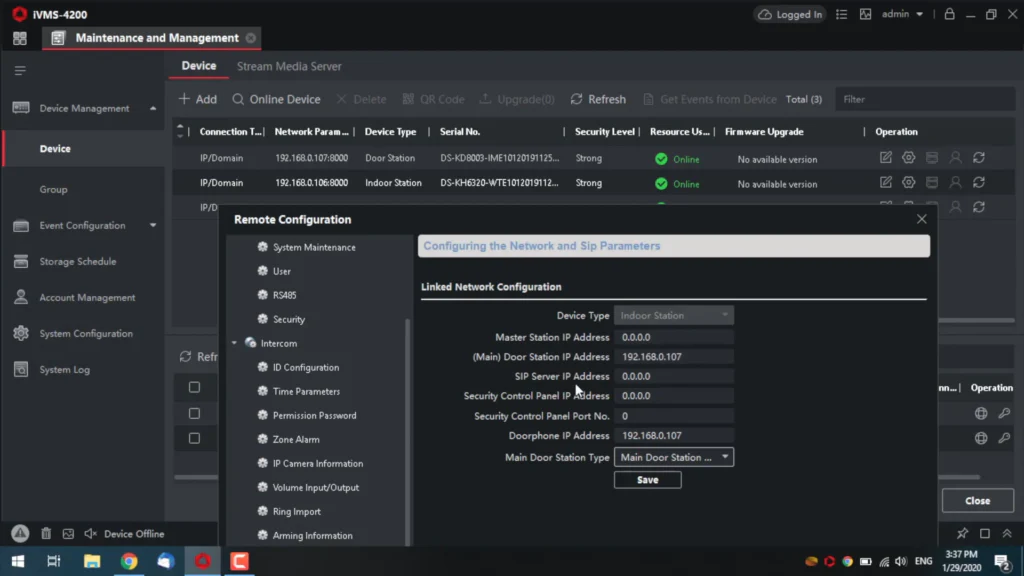Pin the alarm panel with pushpin icon
Viewport: 1024px width, 576px height.
point(963,534)
